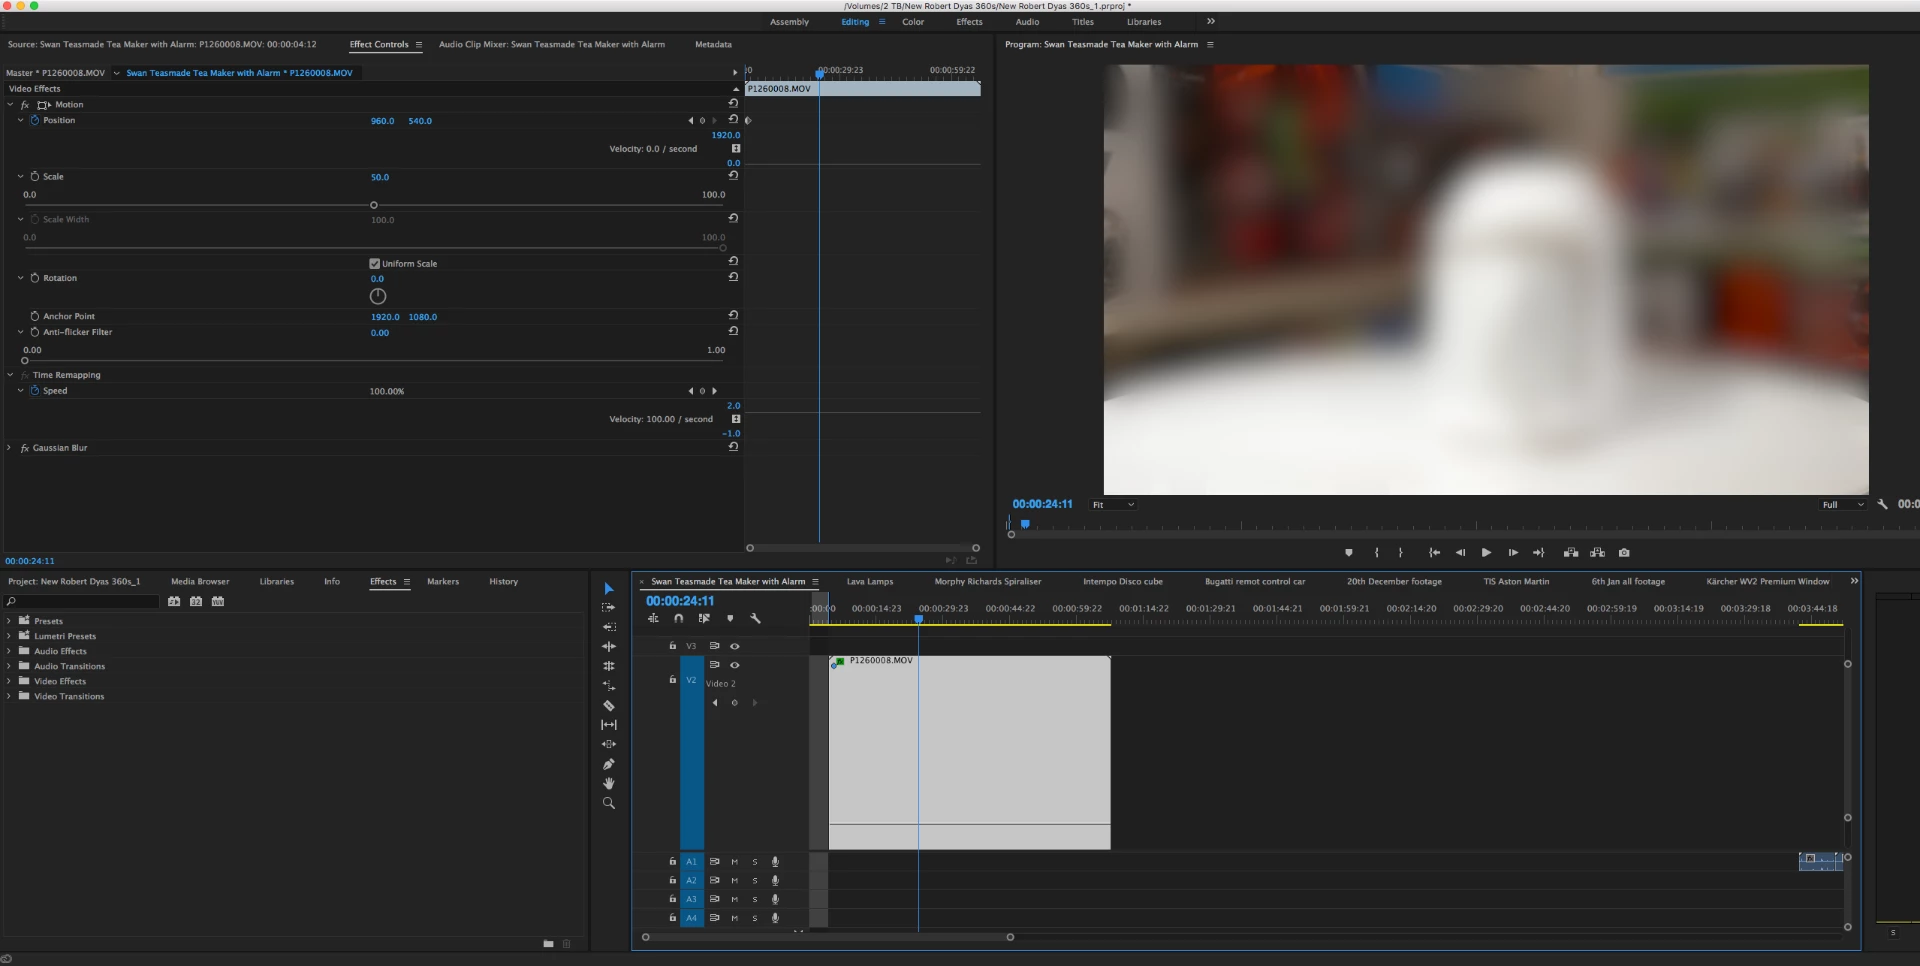Toggle Position animation stopwatch
This screenshot has height=966, width=1920.
pyautogui.click(x=34, y=120)
